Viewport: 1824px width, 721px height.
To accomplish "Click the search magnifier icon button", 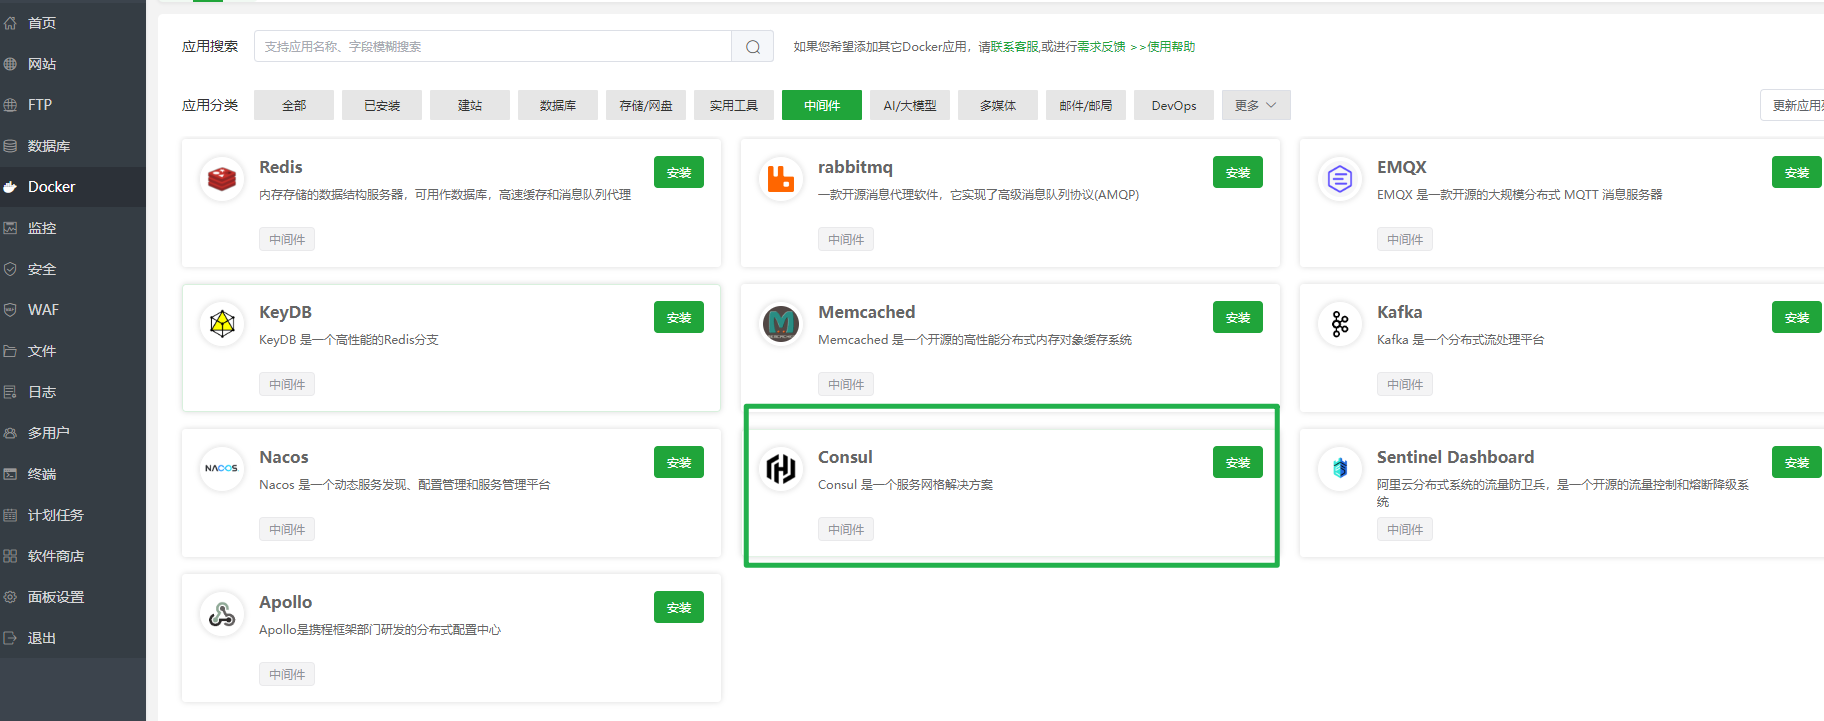I will [753, 46].
